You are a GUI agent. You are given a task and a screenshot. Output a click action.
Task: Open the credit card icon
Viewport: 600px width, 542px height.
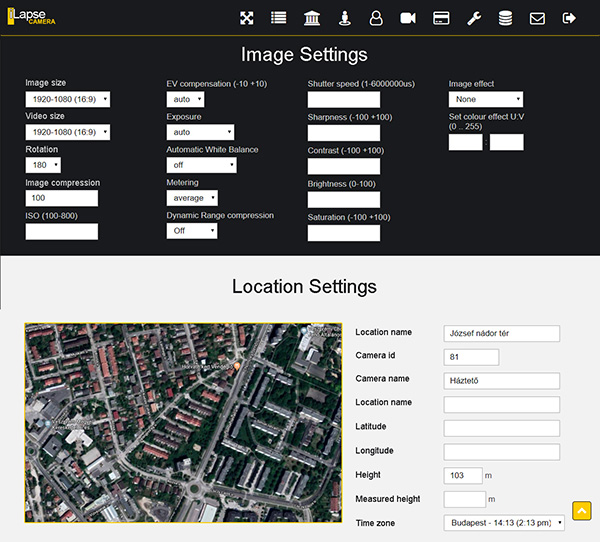tap(440, 18)
